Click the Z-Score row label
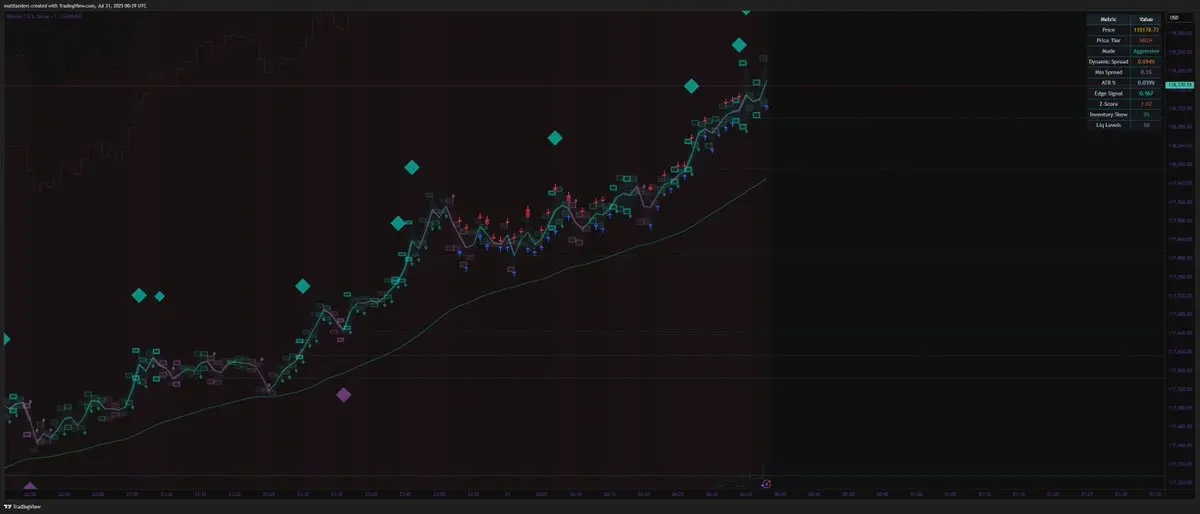This screenshot has width=1200, height=514. pos(1108,104)
